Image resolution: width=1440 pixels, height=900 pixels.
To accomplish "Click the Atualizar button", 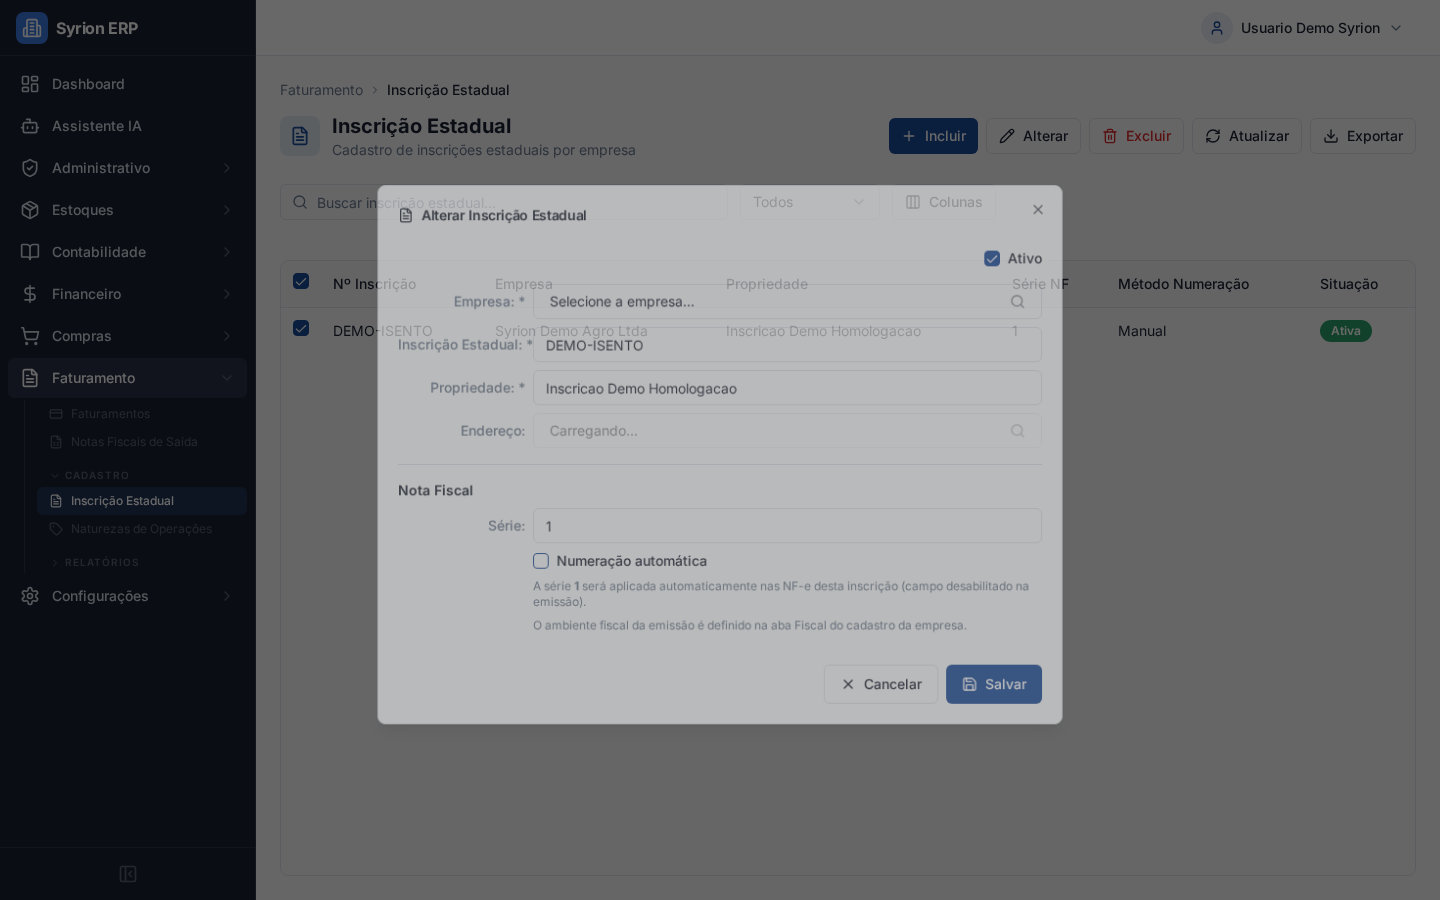I will coord(1247,136).
